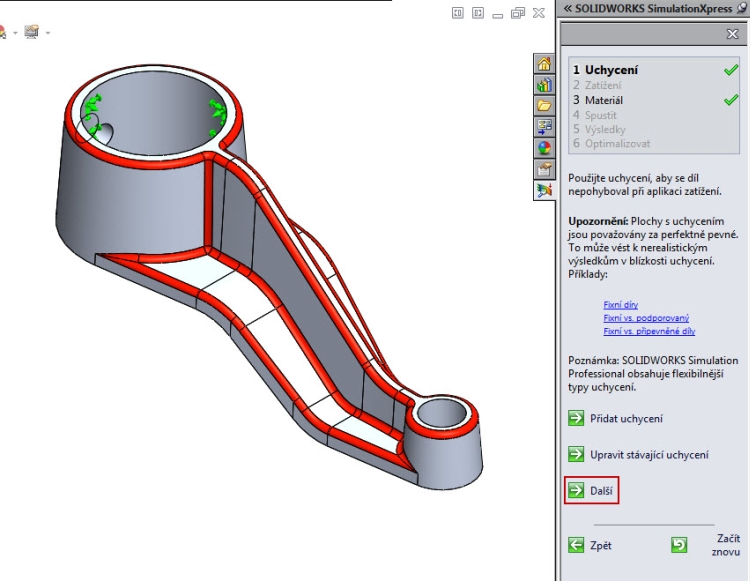Select the small bore hole of the lever
The image size is (750, 581).
point(440,415)
